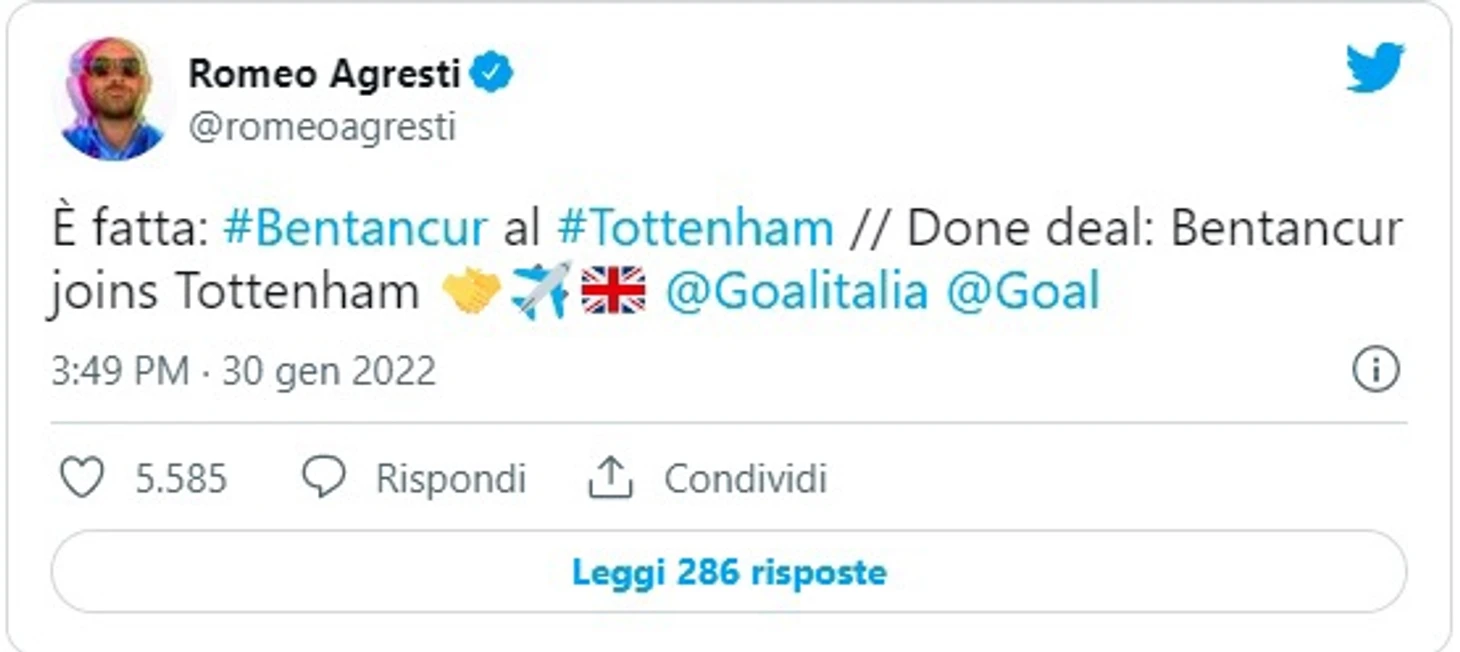The width and height of the screenshot is (1460, 652).
Task: Click the Twitter bird logo
Action: click(1374, 68)
